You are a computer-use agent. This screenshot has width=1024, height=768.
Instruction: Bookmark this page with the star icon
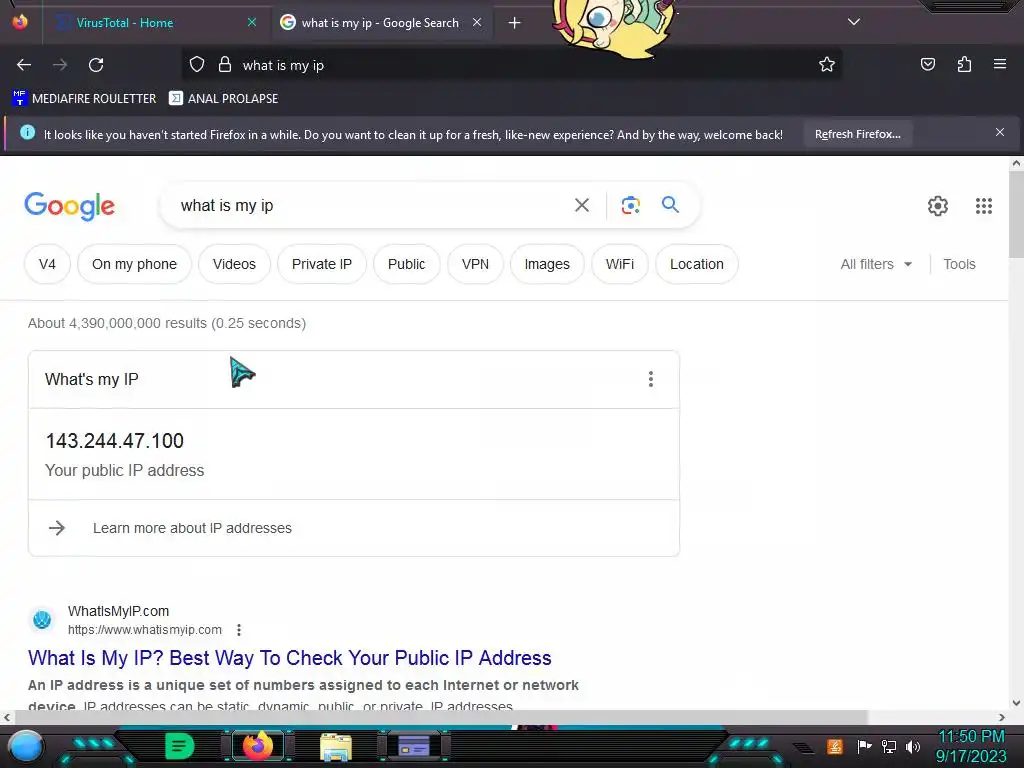tap(827, 65)
